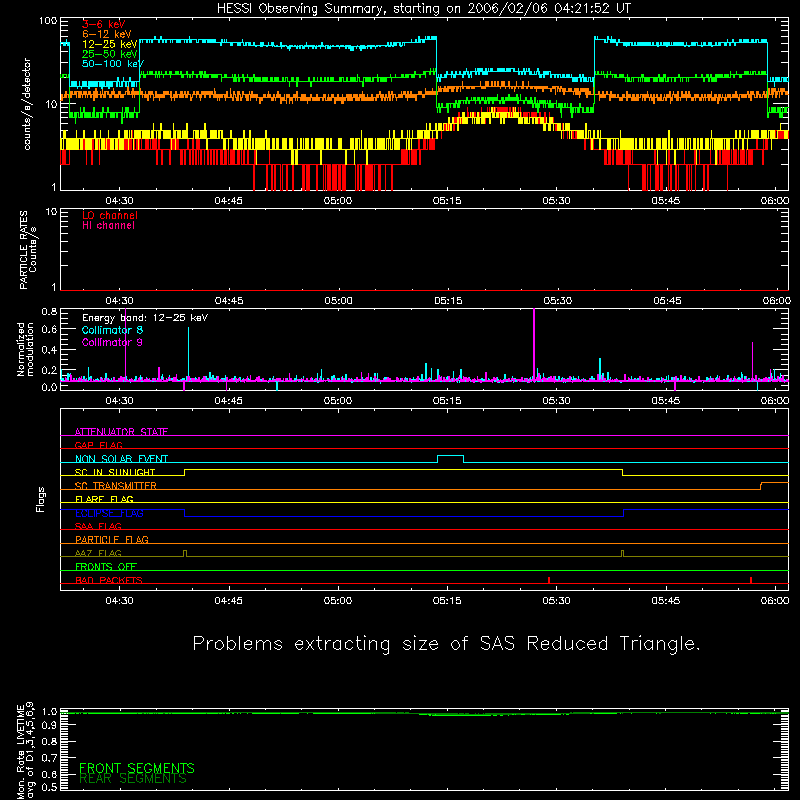Click the NON SOLAR EVENT flag label
This screenshot has width=800, height=800.
[121, 459]
